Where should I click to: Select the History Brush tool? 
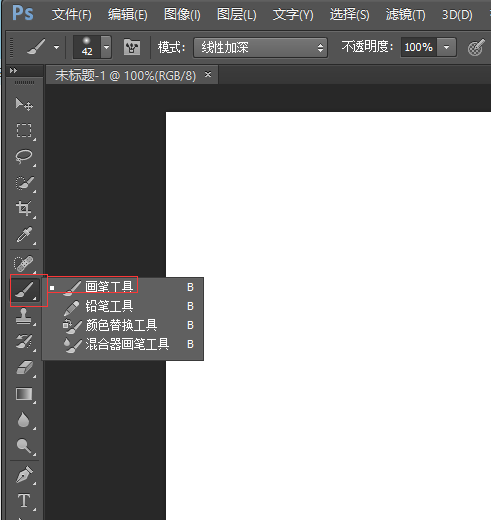tap(24, 342)
